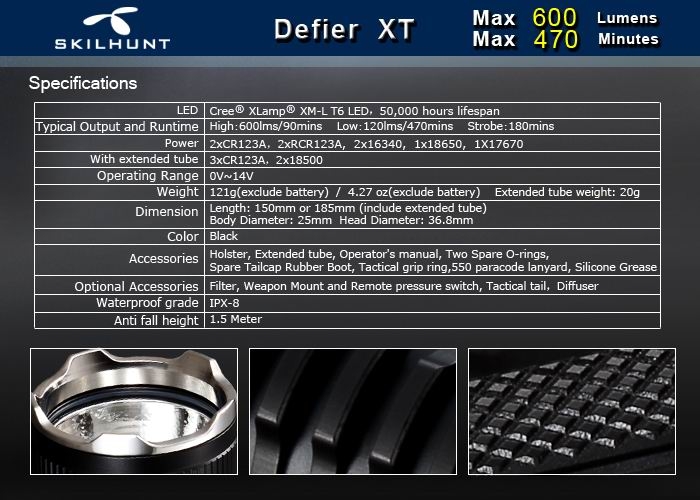The width and height of the screenshot is (700, 500).
Task: Click 'Extended tube weight: 20g' text
Action: (x=567, y=192)
